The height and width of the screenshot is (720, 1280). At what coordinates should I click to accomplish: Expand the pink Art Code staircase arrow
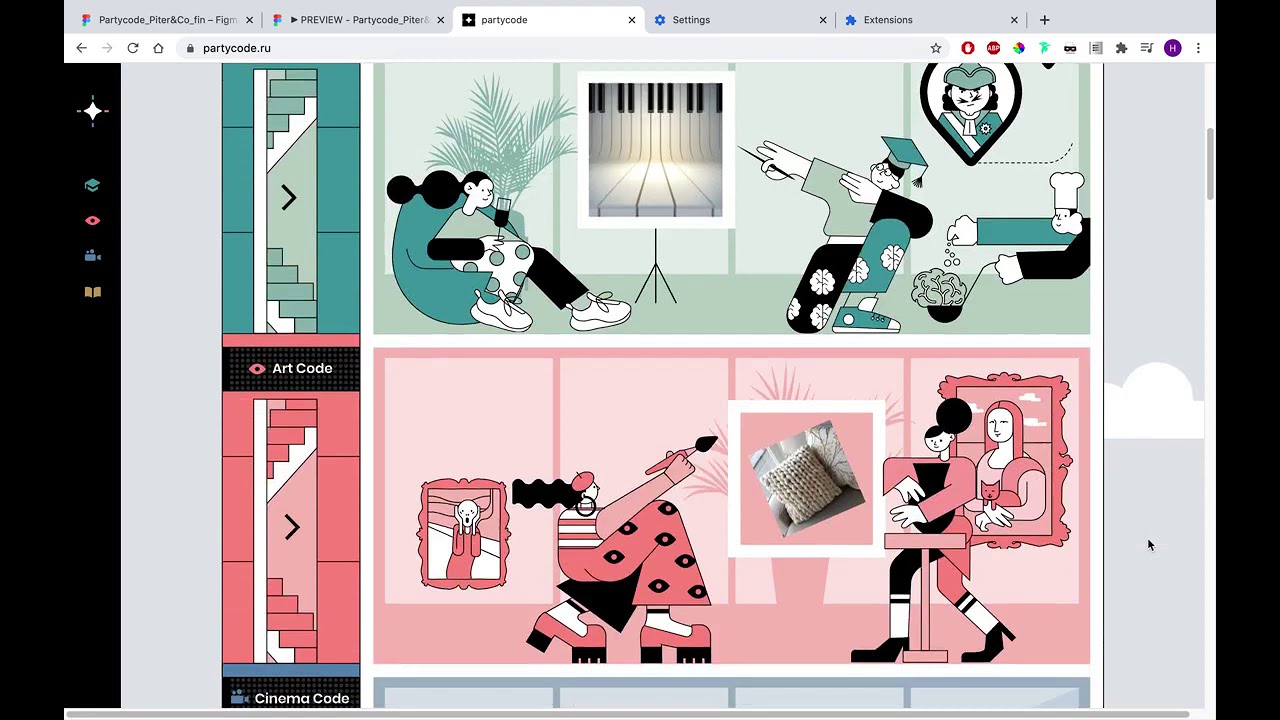point(291,527)
